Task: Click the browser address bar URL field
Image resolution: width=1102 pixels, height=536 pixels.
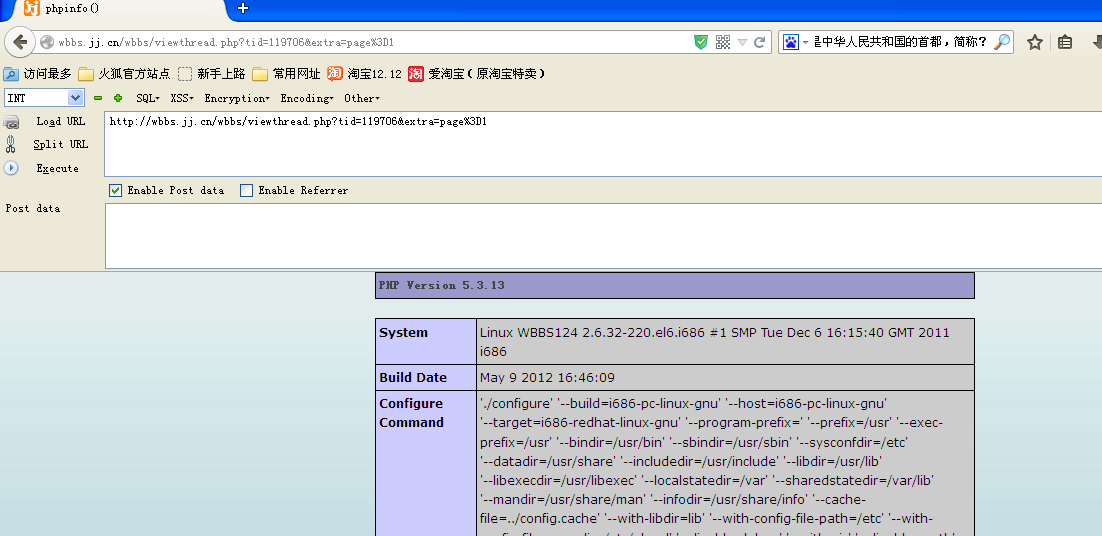Action: coord(372,42)
